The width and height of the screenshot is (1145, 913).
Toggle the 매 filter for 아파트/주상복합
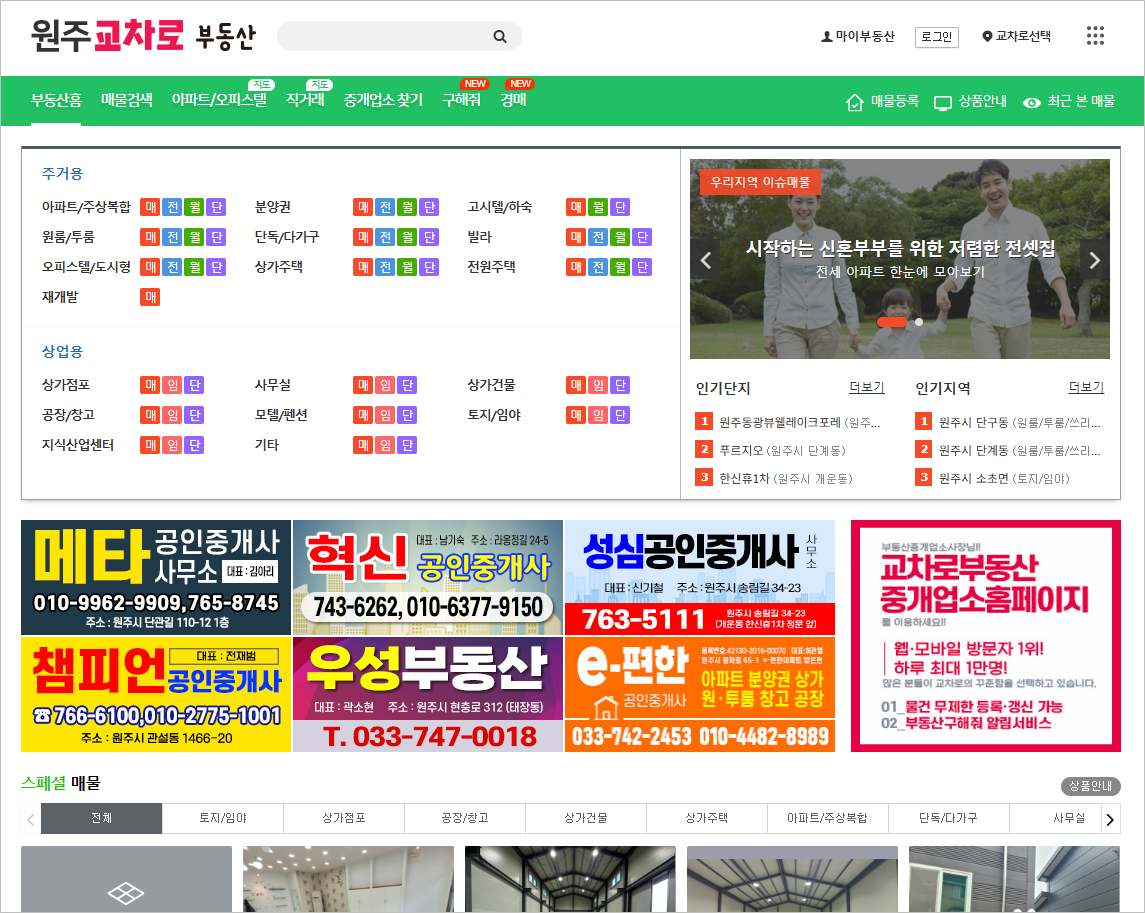point(149,207)
